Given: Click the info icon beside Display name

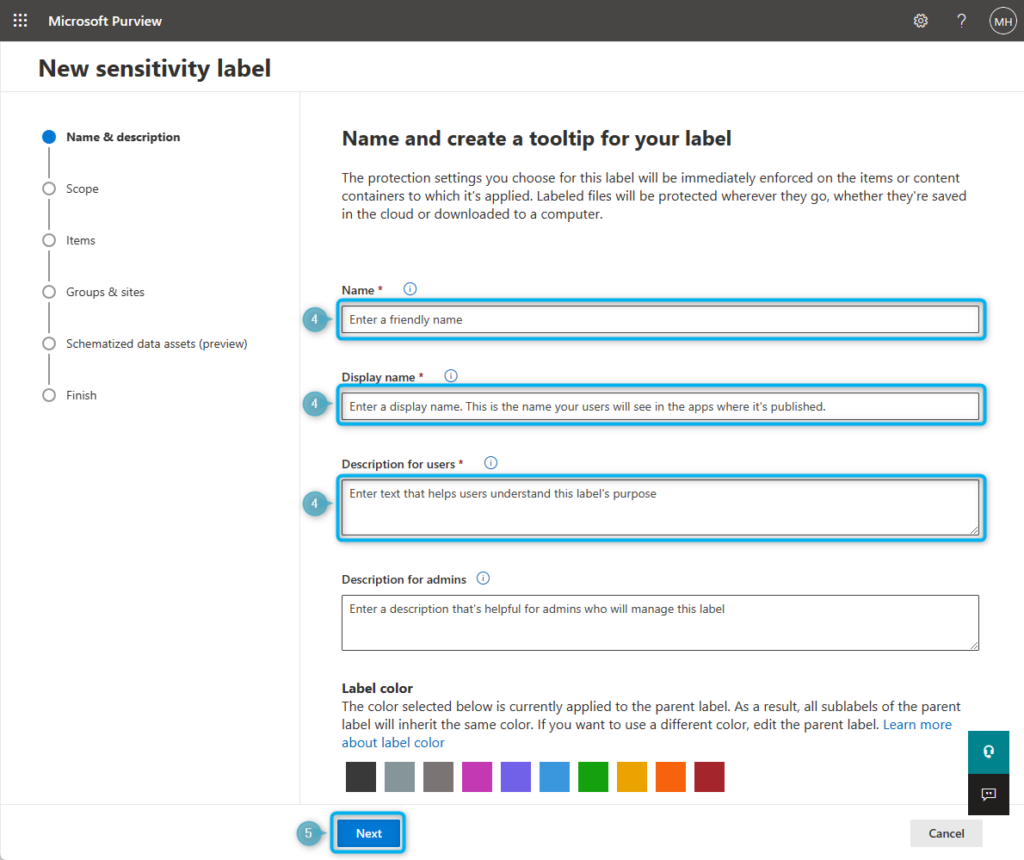Looking at the screenshot, I should pos(450,375).
